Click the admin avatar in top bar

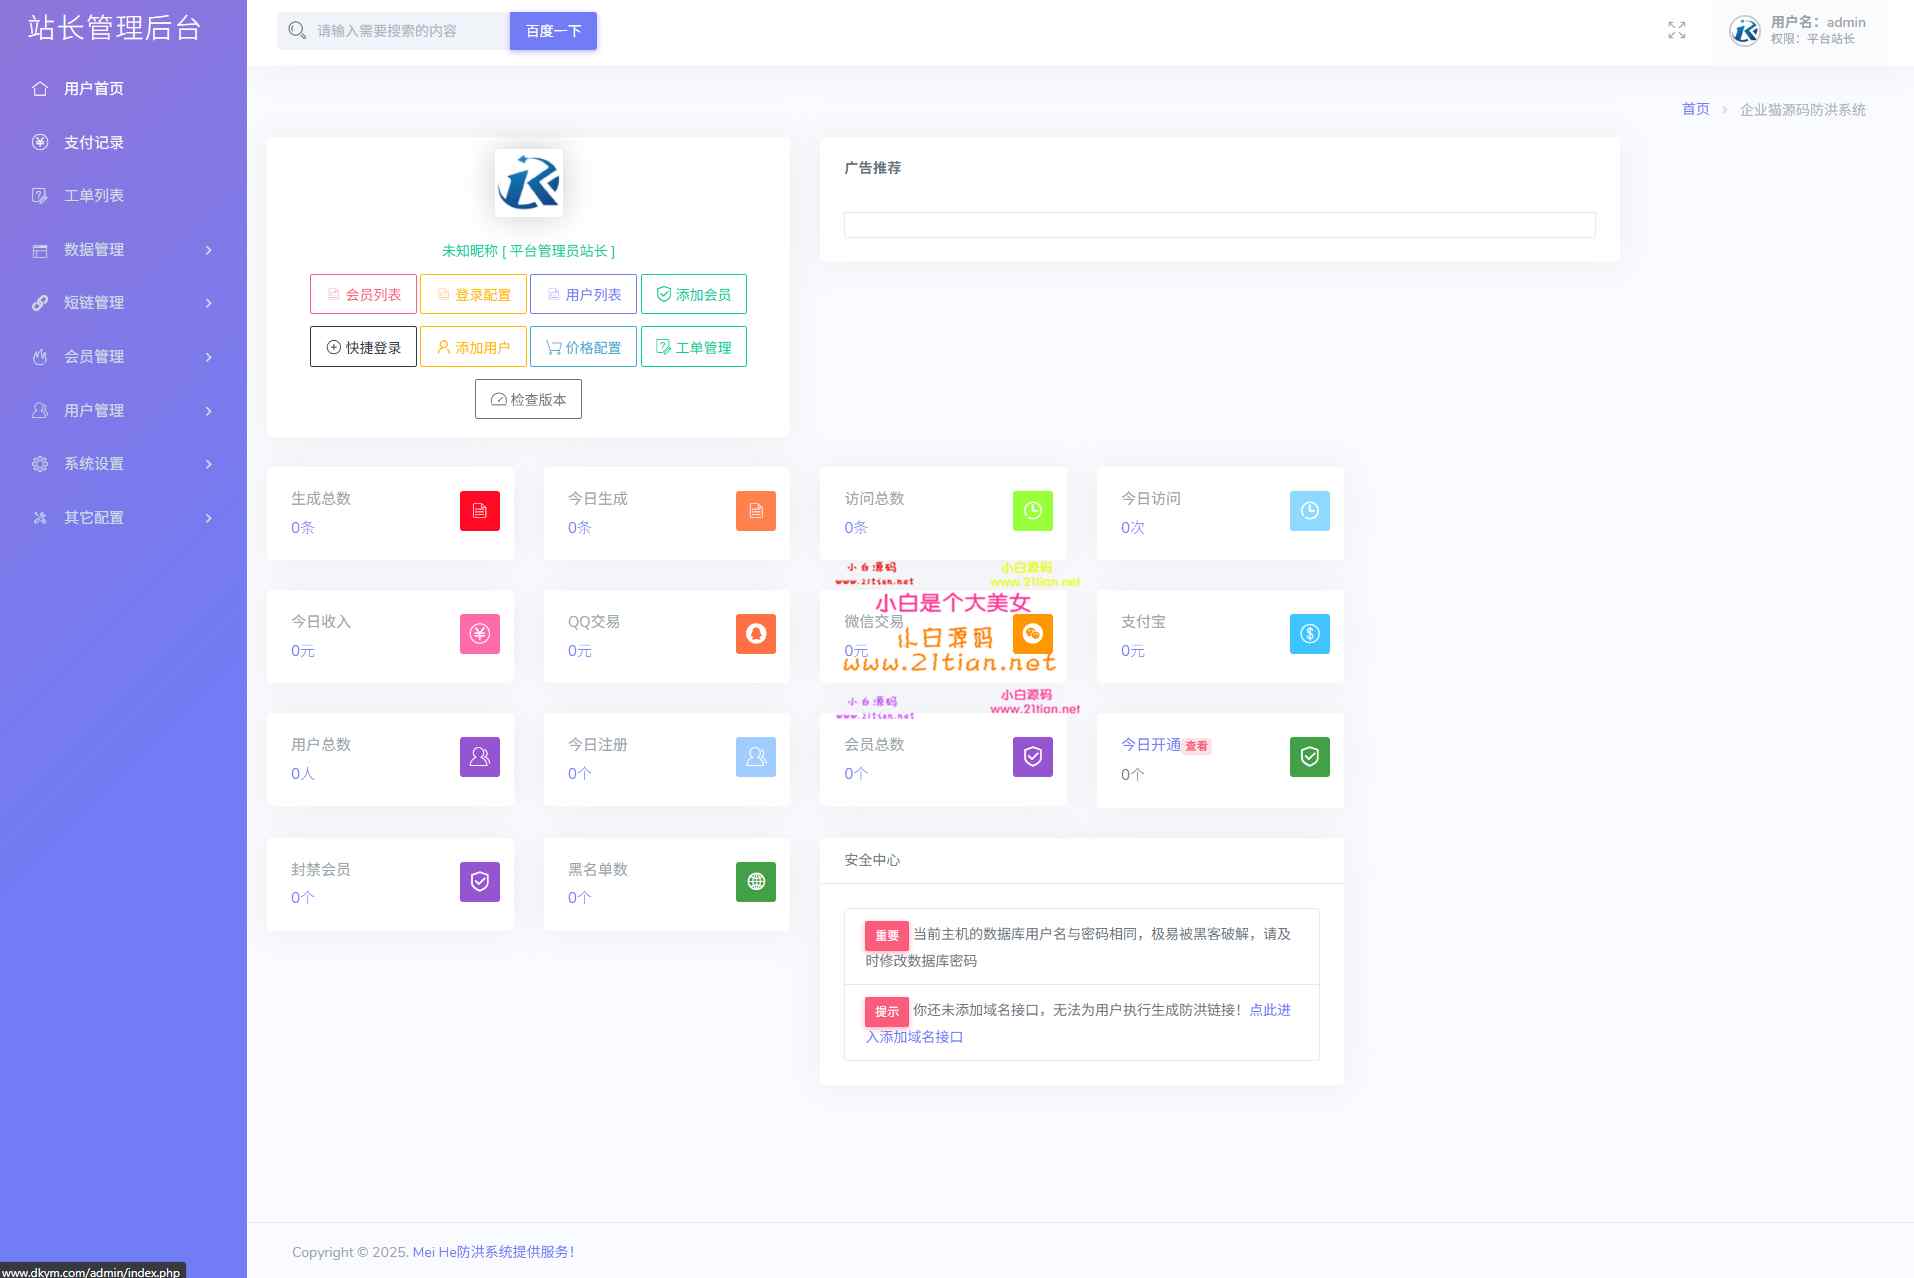tap(1745, 31)
